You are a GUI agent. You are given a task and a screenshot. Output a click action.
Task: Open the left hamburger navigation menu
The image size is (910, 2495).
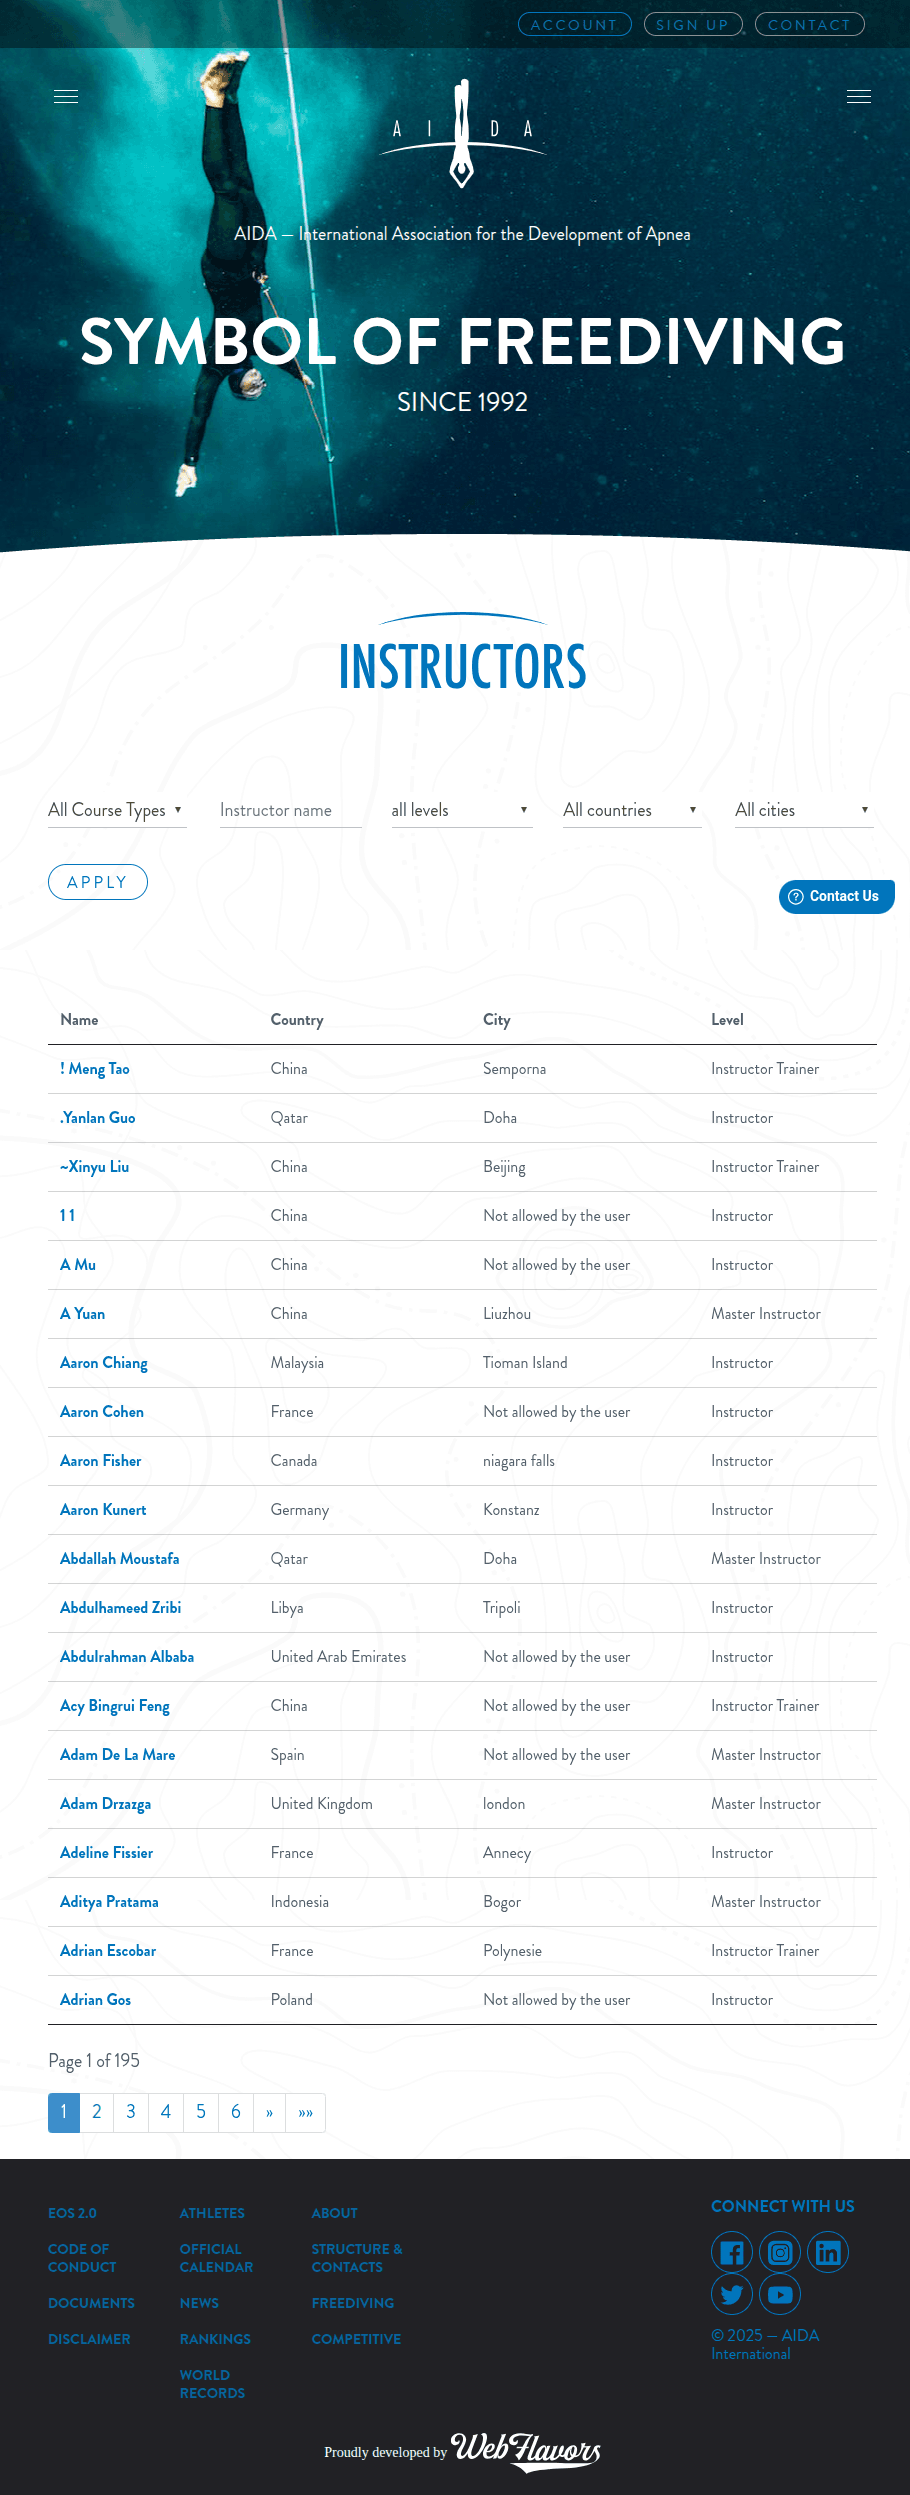click(66, 96)
